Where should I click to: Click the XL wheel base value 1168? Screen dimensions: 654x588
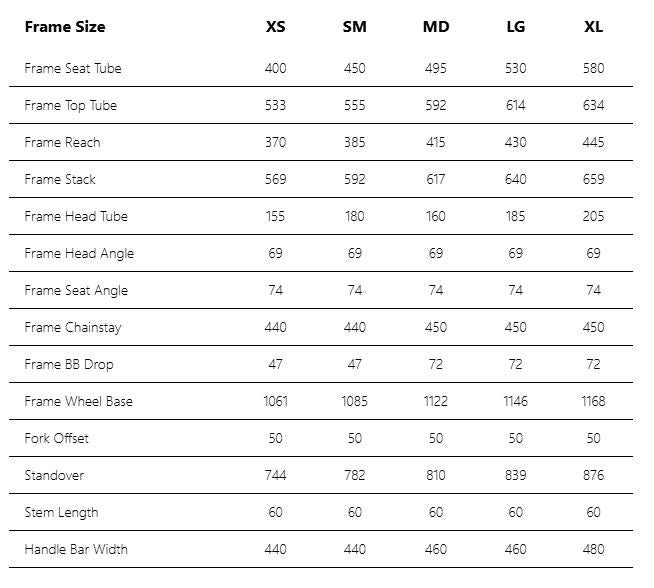click(x=593, y=401)
